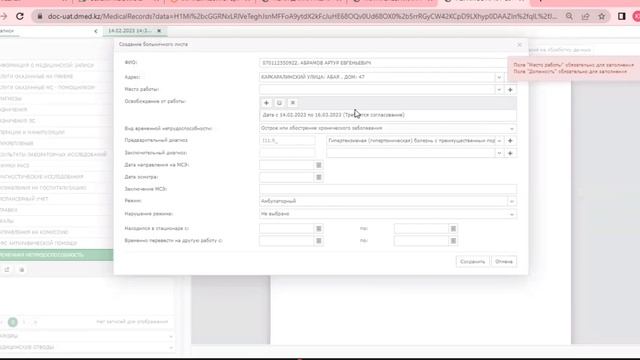Screen dimensions: 640x360
Task: Open the calendar for hospital stay start
Action: [x=319, y=229]
